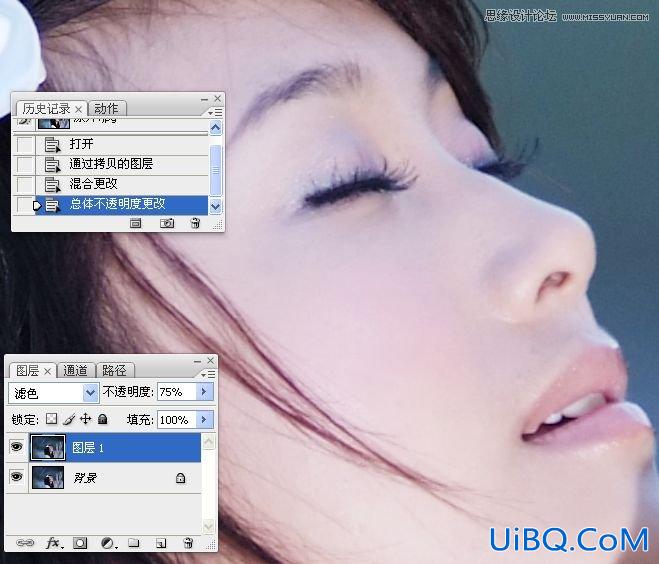The width and height of the screenshot is (659, 564).
Task: Open the fx layer style menu
Action: 54,543
